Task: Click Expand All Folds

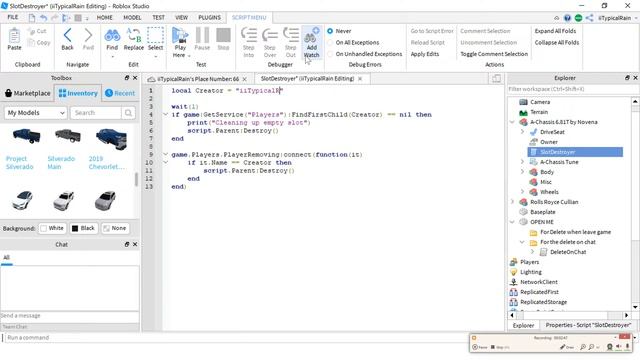Action: point(555,31)
